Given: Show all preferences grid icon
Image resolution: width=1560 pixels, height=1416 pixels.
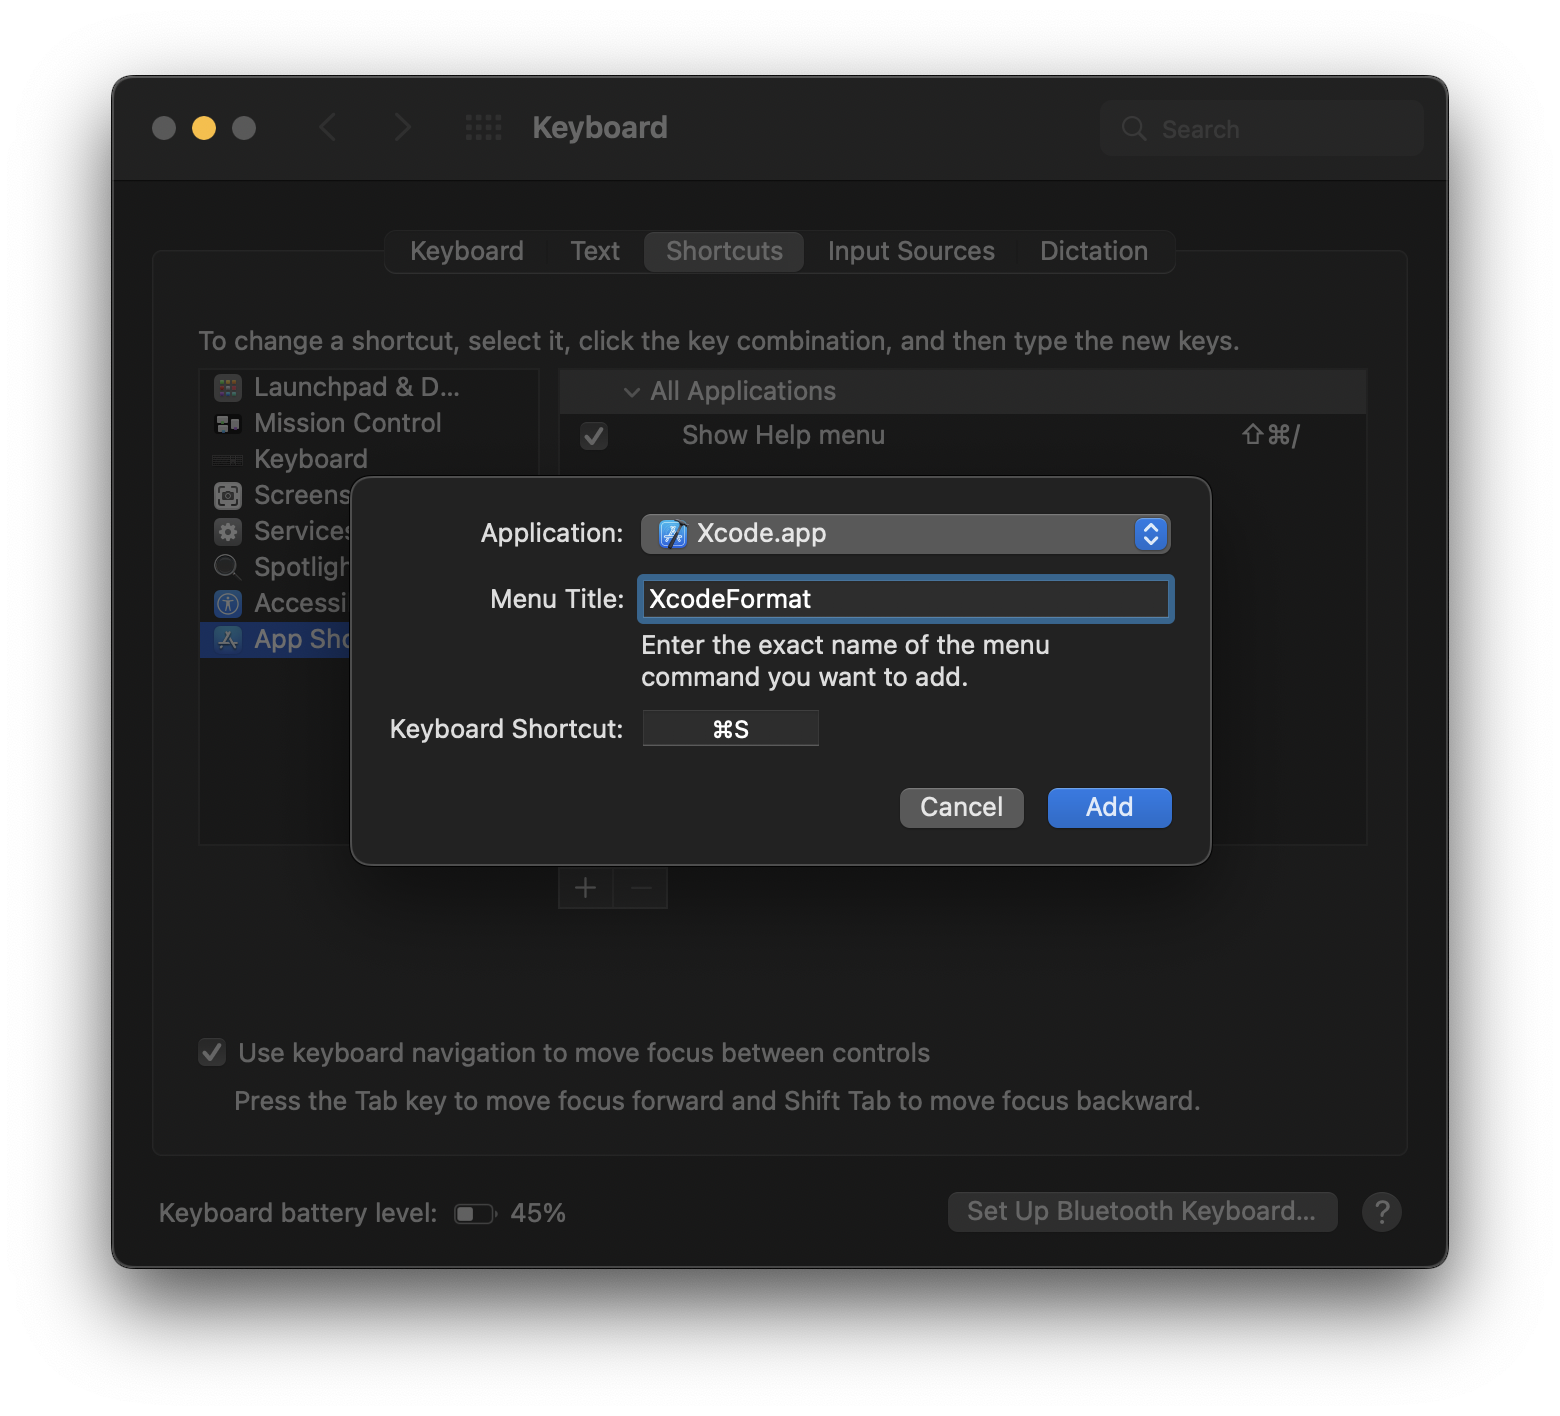Looking at the screenshot, I should [484, 128].
